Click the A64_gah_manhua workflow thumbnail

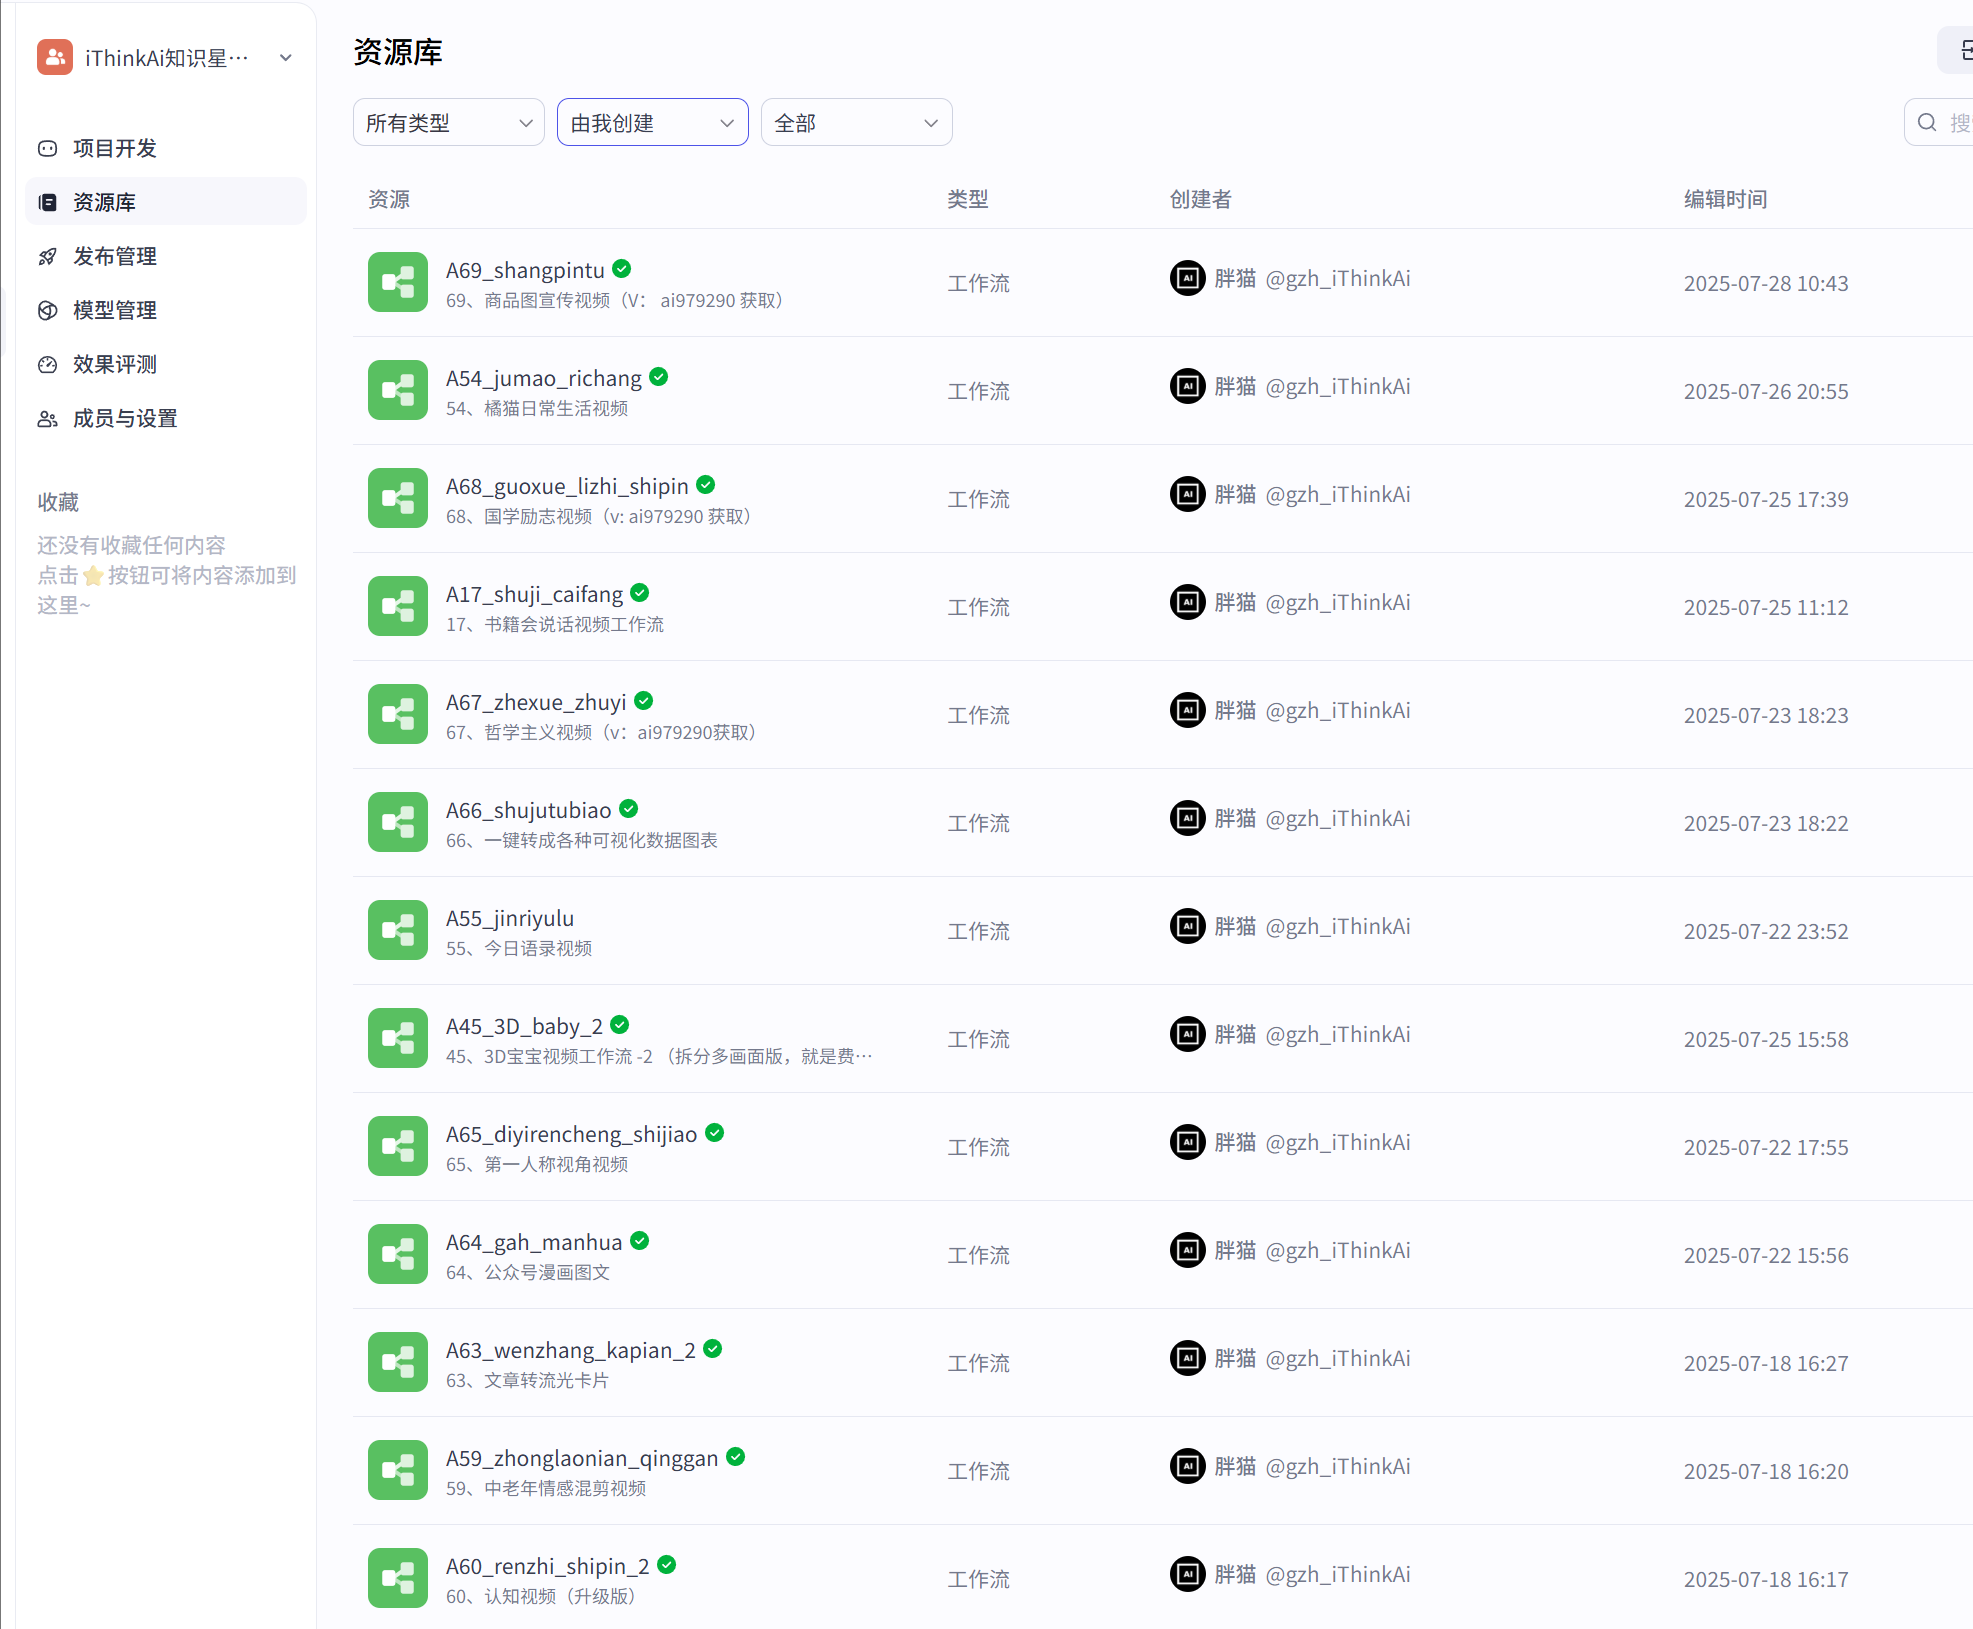pyautogui.click(x=397, y=1254)
